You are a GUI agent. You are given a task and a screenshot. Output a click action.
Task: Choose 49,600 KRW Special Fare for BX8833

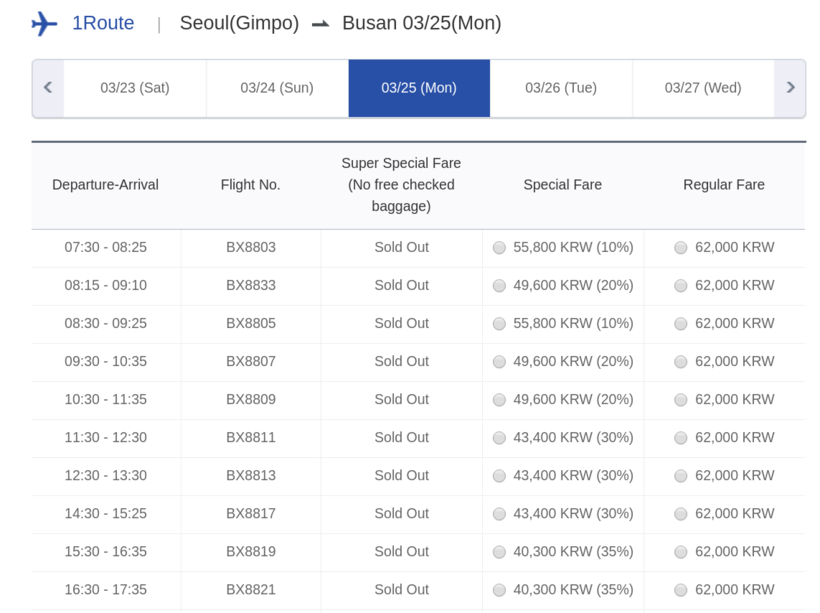click(500, 286)
